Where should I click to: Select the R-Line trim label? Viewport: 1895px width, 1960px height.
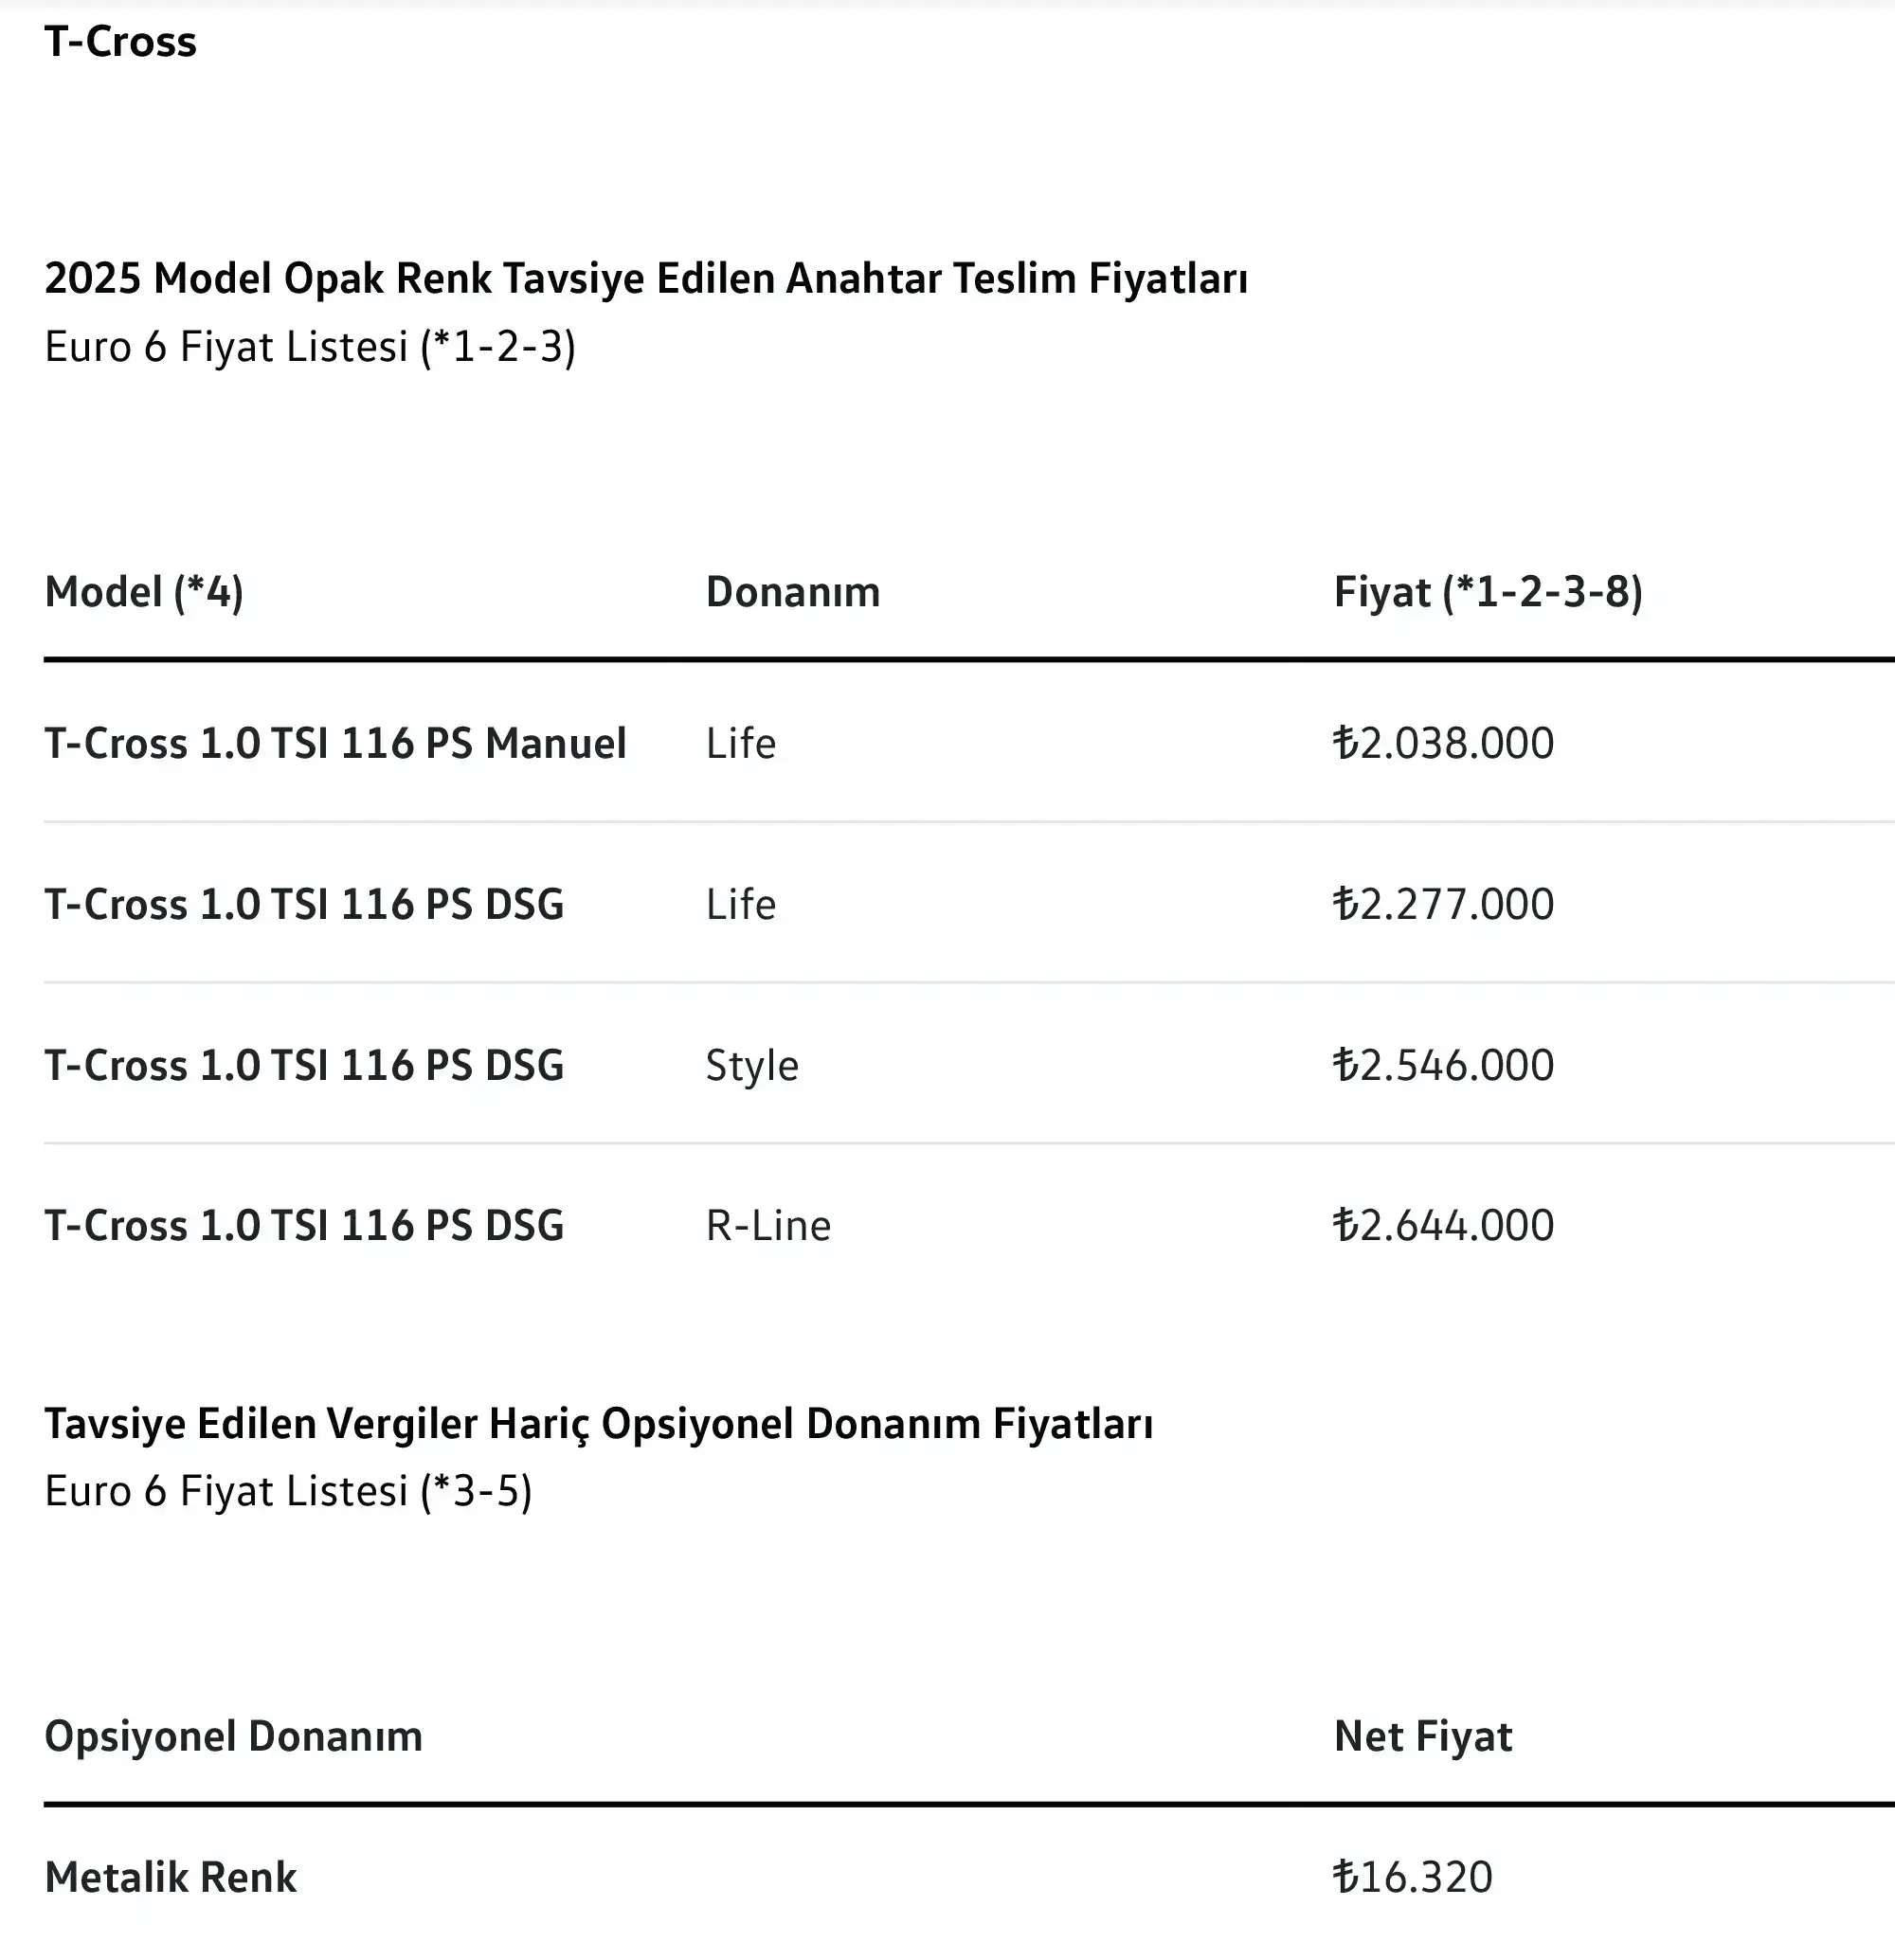[768, 1225]
